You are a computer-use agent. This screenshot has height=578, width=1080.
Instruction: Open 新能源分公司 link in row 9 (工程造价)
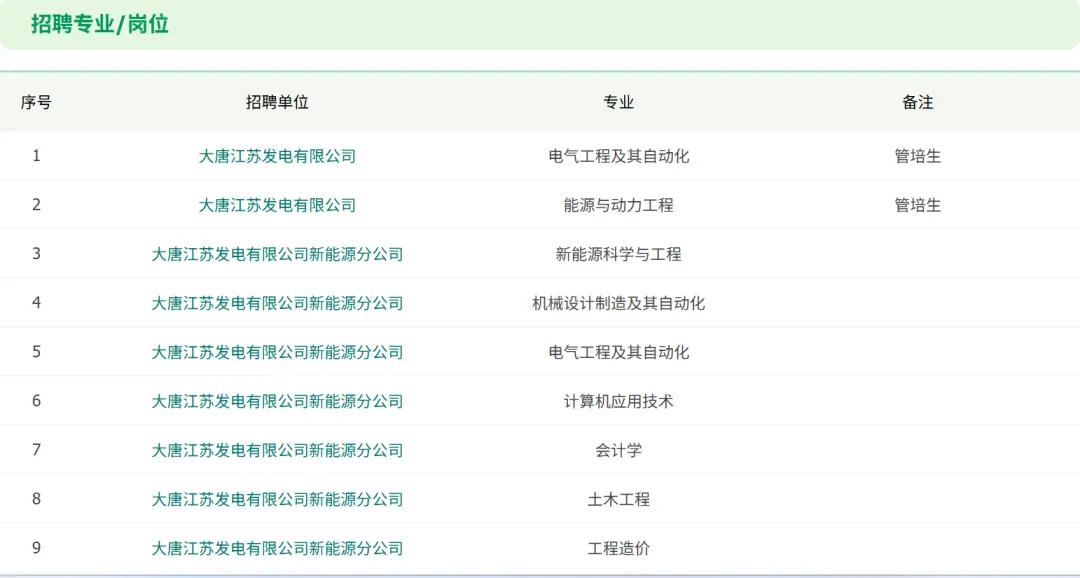point(277,549)
